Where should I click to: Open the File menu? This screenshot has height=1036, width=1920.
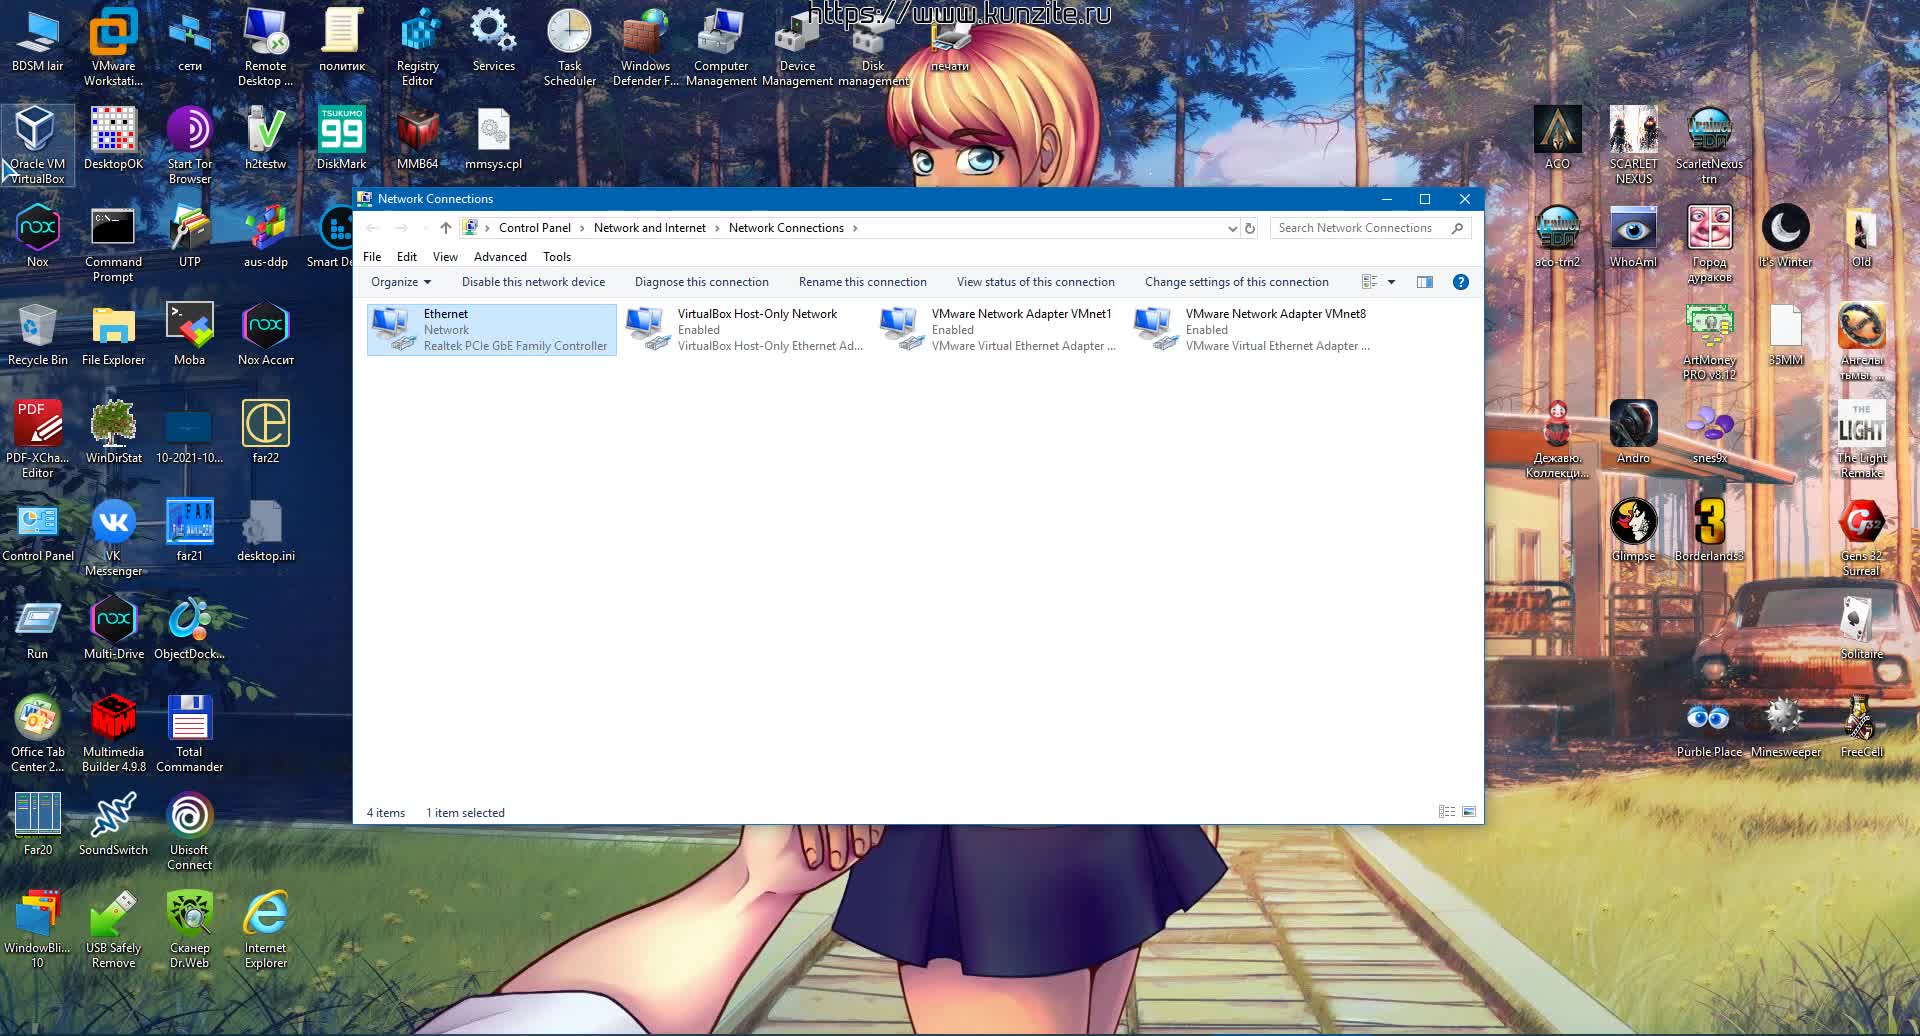[x=372, y=257]
